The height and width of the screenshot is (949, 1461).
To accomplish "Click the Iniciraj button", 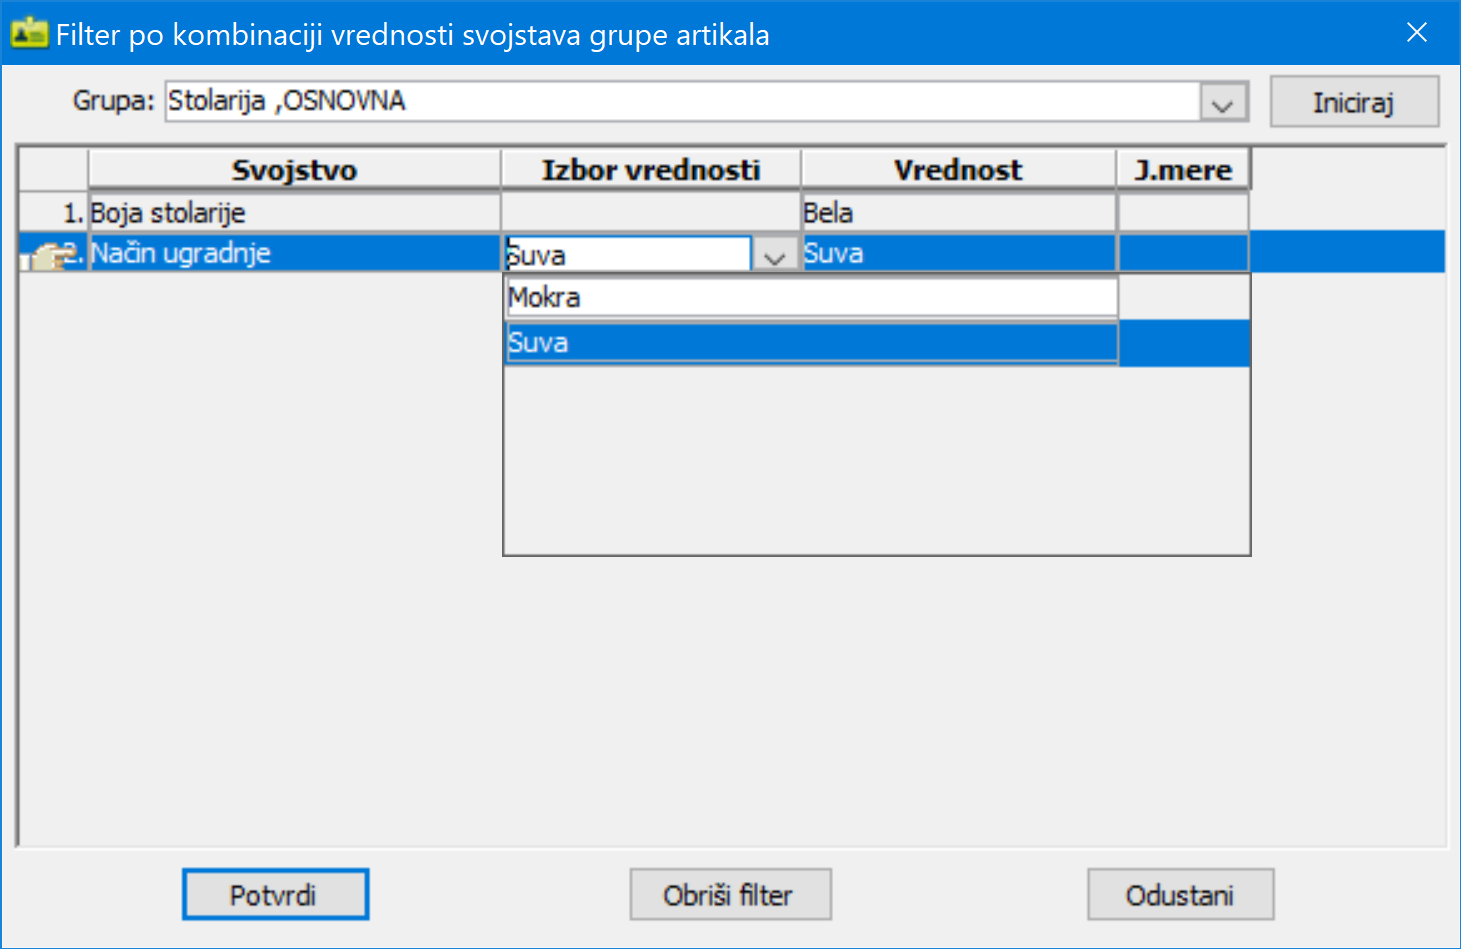I will pyautogui.click(x=1354, y=102).
